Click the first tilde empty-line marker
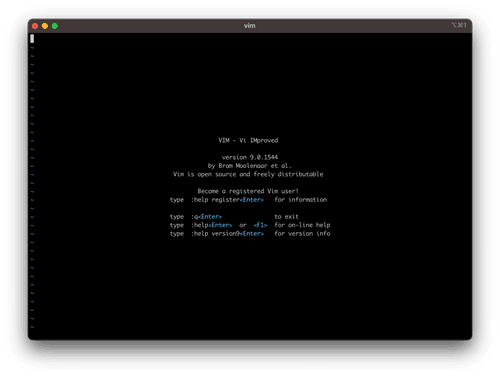Viewport: 500px width, 377px height. [32, 48]
